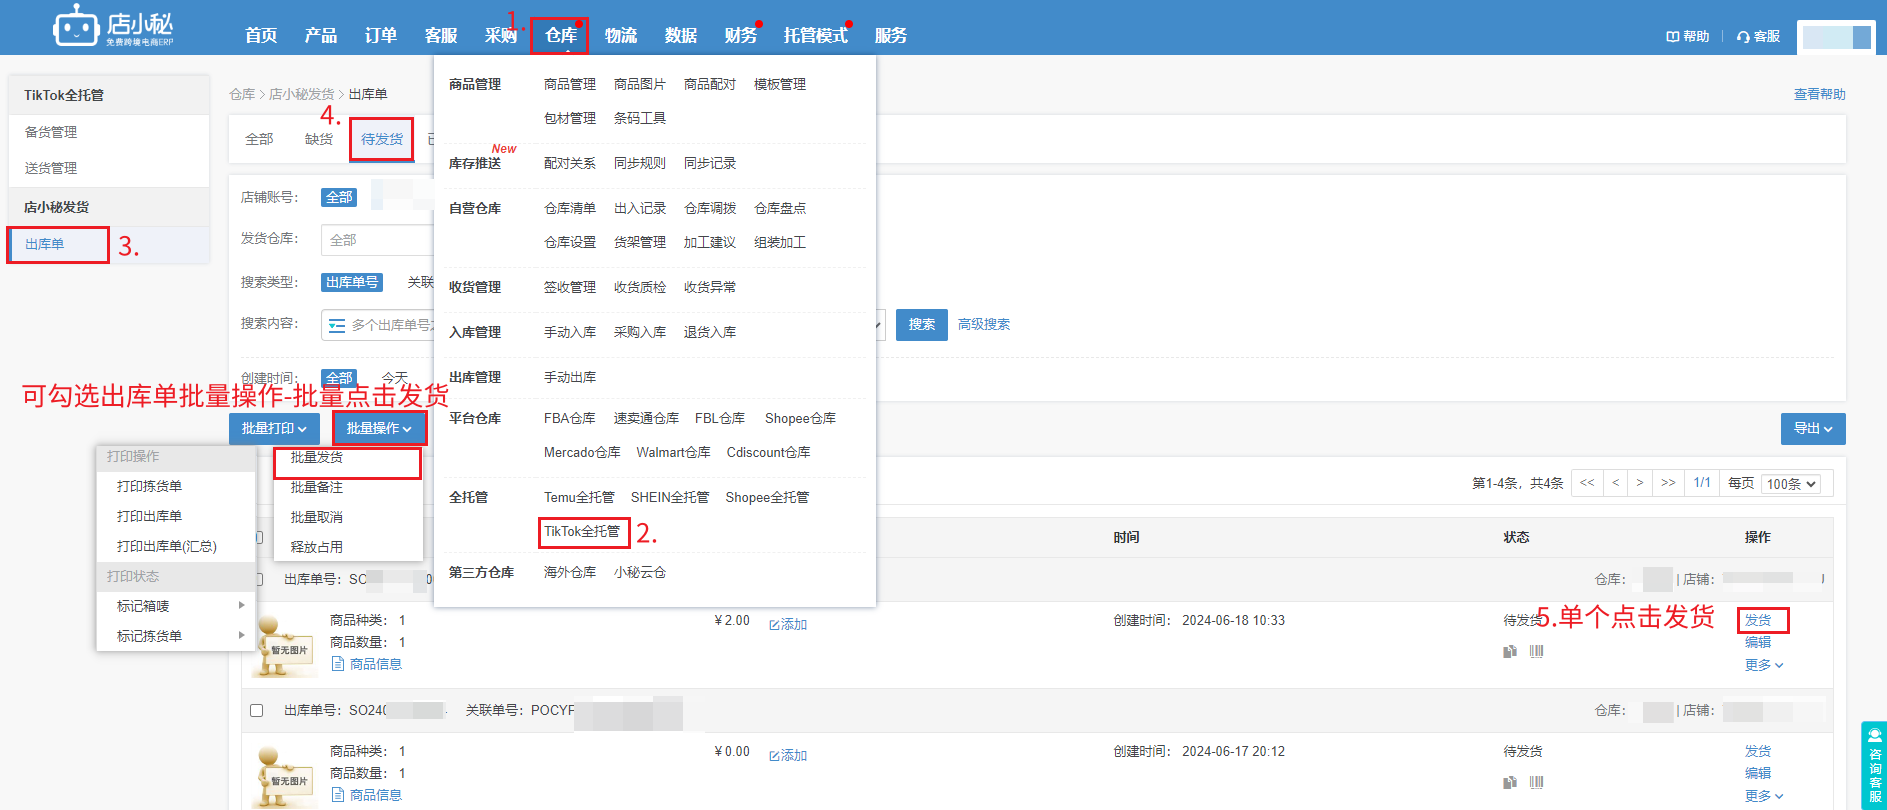The height and width of the screenshot is (810, 1887).
Task: Switch to the 待发货 tab
Action: click(x=382, y=139)
